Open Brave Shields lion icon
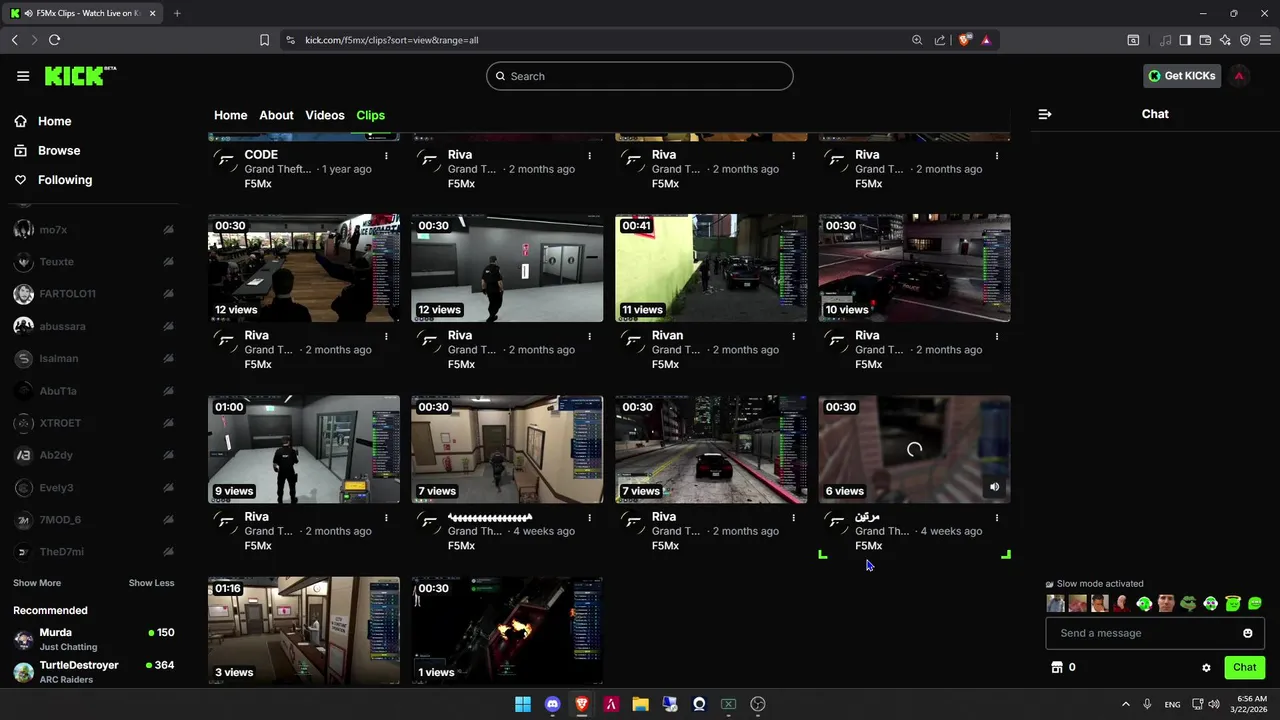 964,40
